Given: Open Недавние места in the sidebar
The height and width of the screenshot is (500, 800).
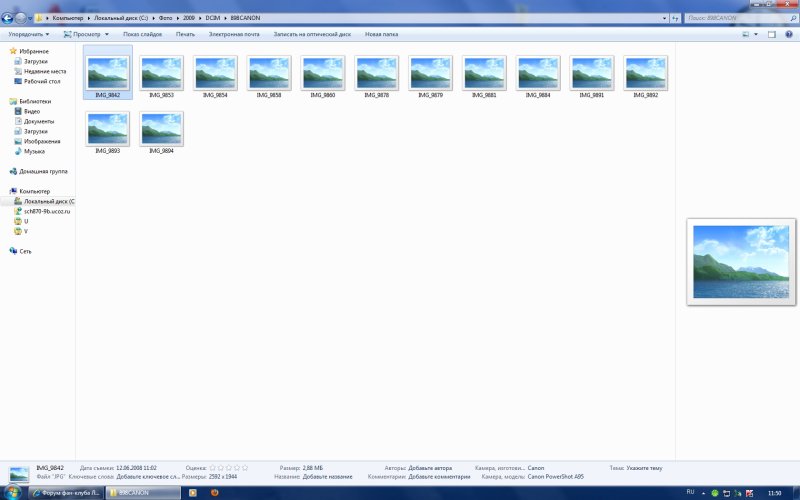Looking at the screenshot, I should click(45, 71).
